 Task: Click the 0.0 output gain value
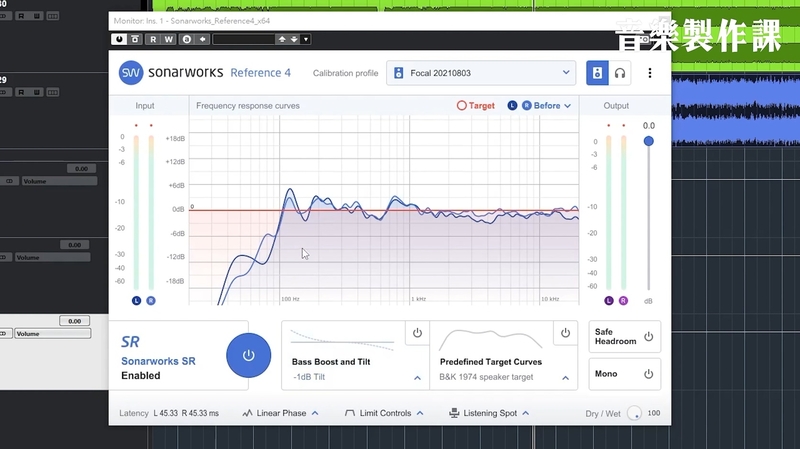tap(648, 126)
